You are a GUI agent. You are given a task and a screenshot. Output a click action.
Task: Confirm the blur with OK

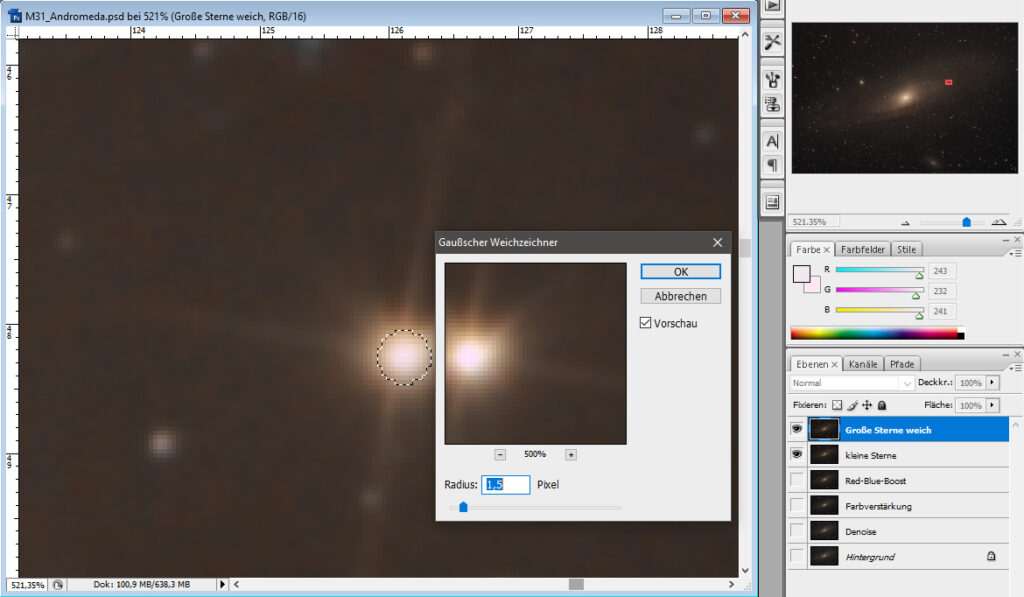(680, 272)
